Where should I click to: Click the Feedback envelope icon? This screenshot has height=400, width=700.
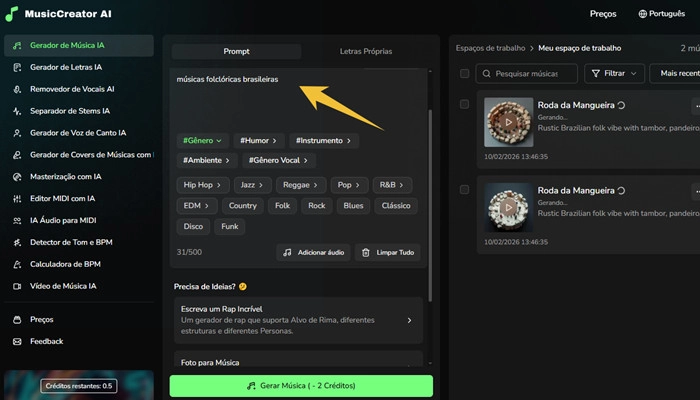[17, 342]
